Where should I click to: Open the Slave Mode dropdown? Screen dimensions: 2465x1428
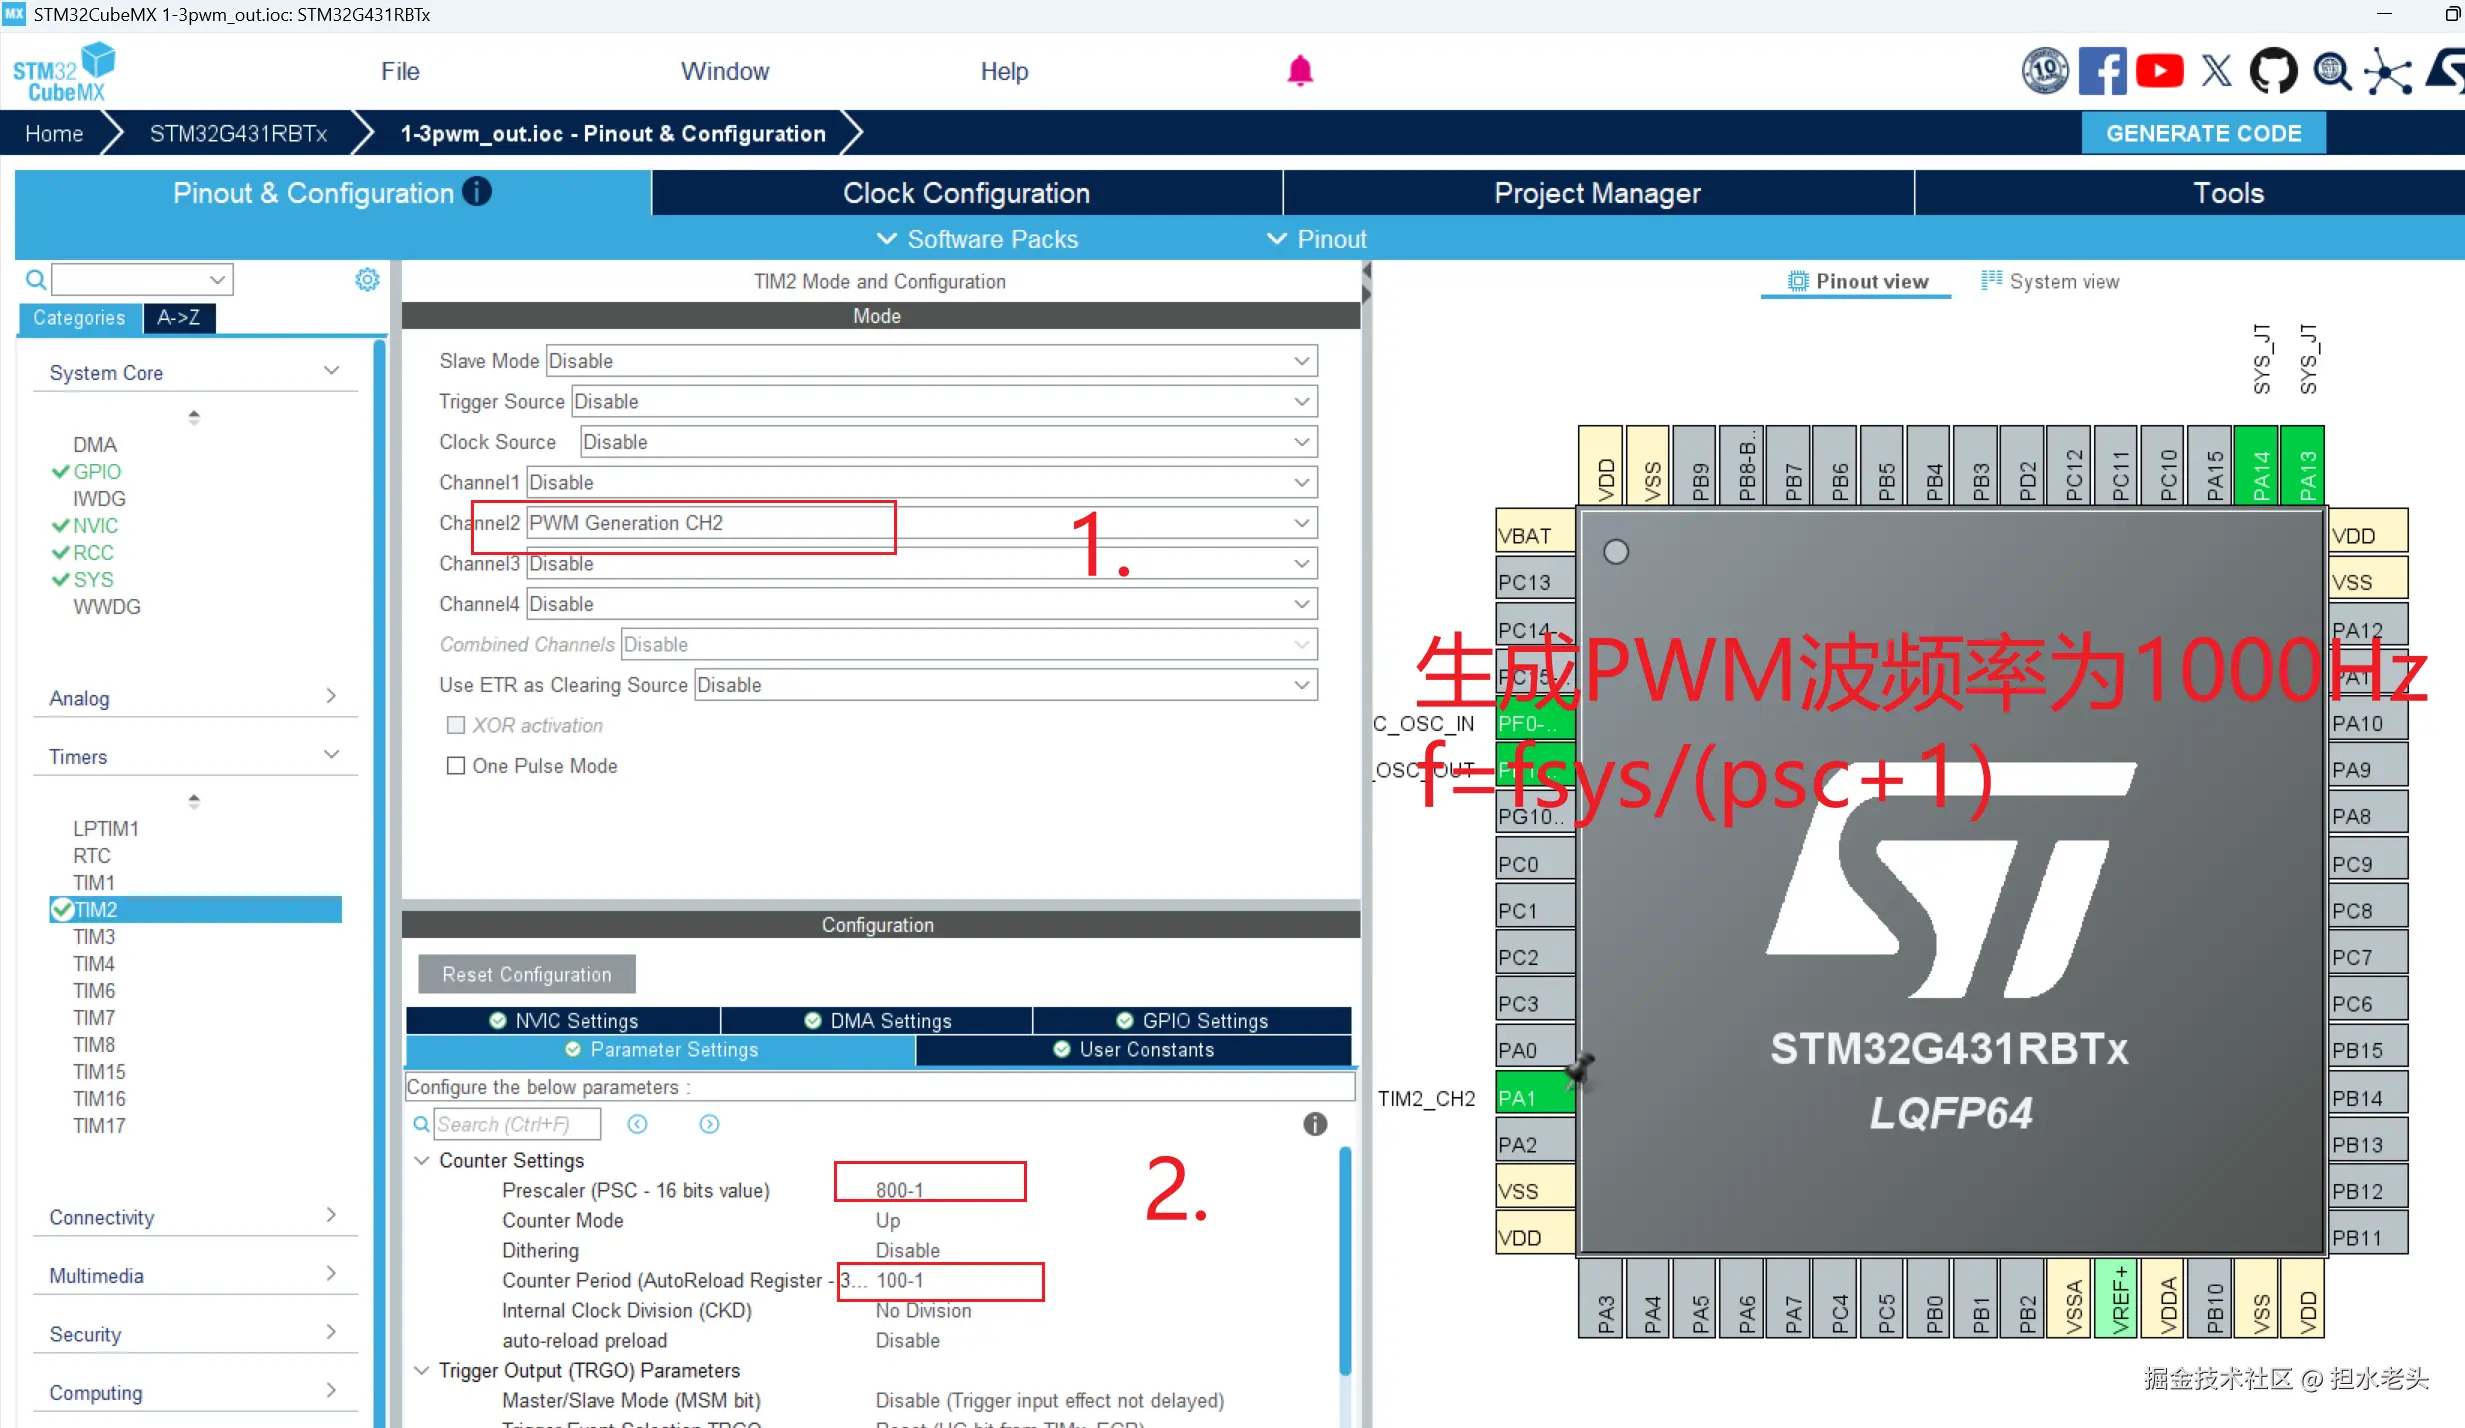point(931,361)
